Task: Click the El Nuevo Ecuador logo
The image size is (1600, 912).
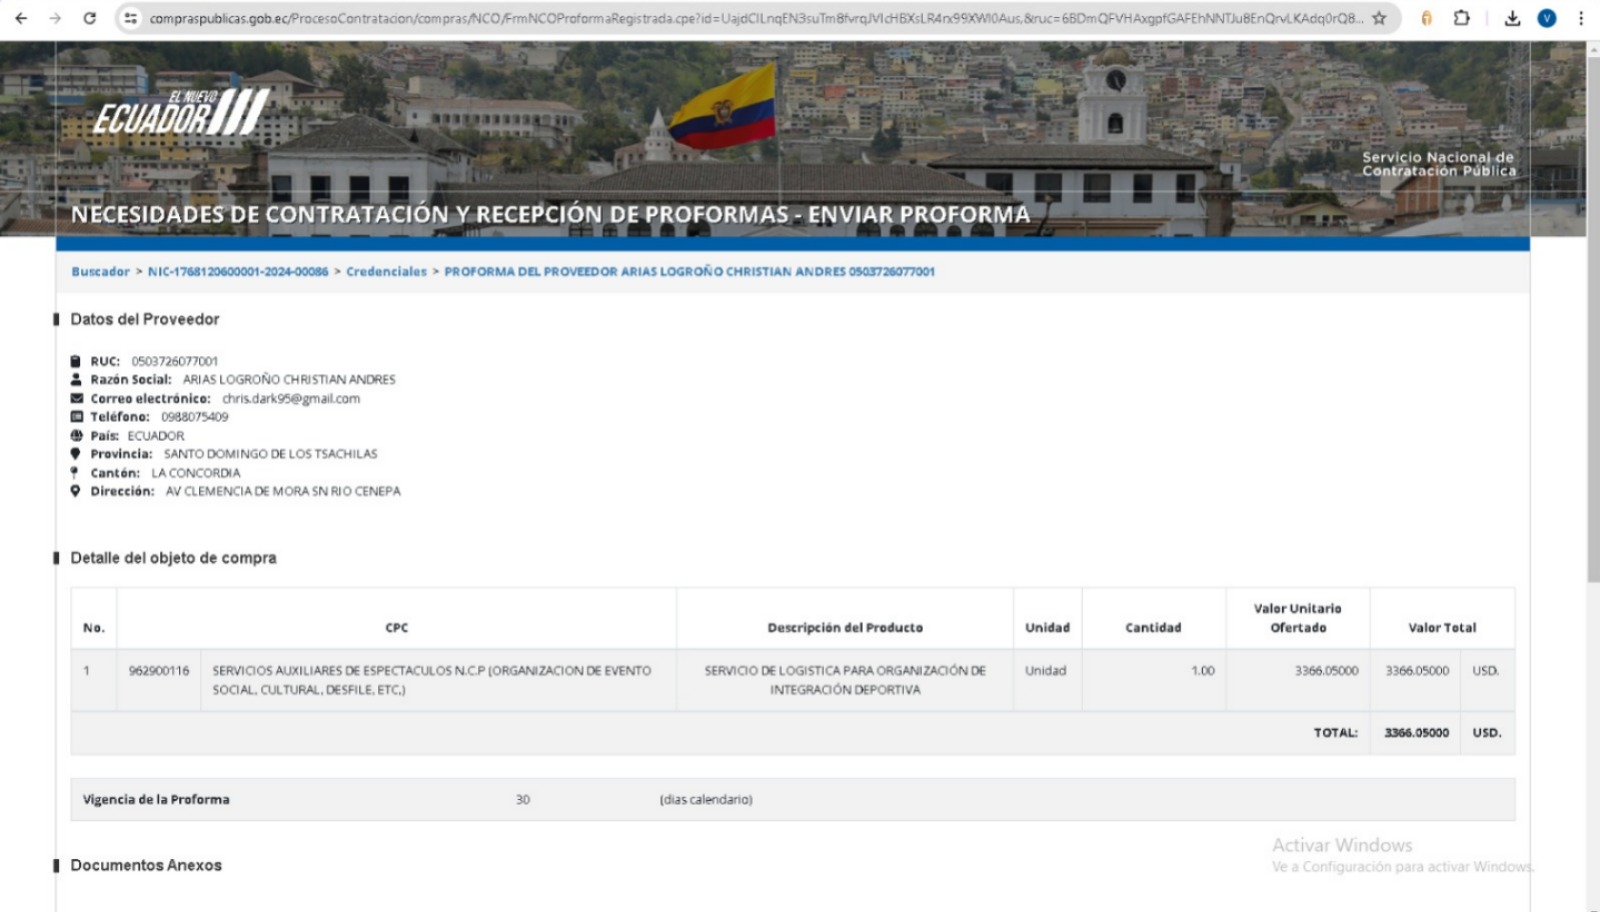Action: point(181,112)
